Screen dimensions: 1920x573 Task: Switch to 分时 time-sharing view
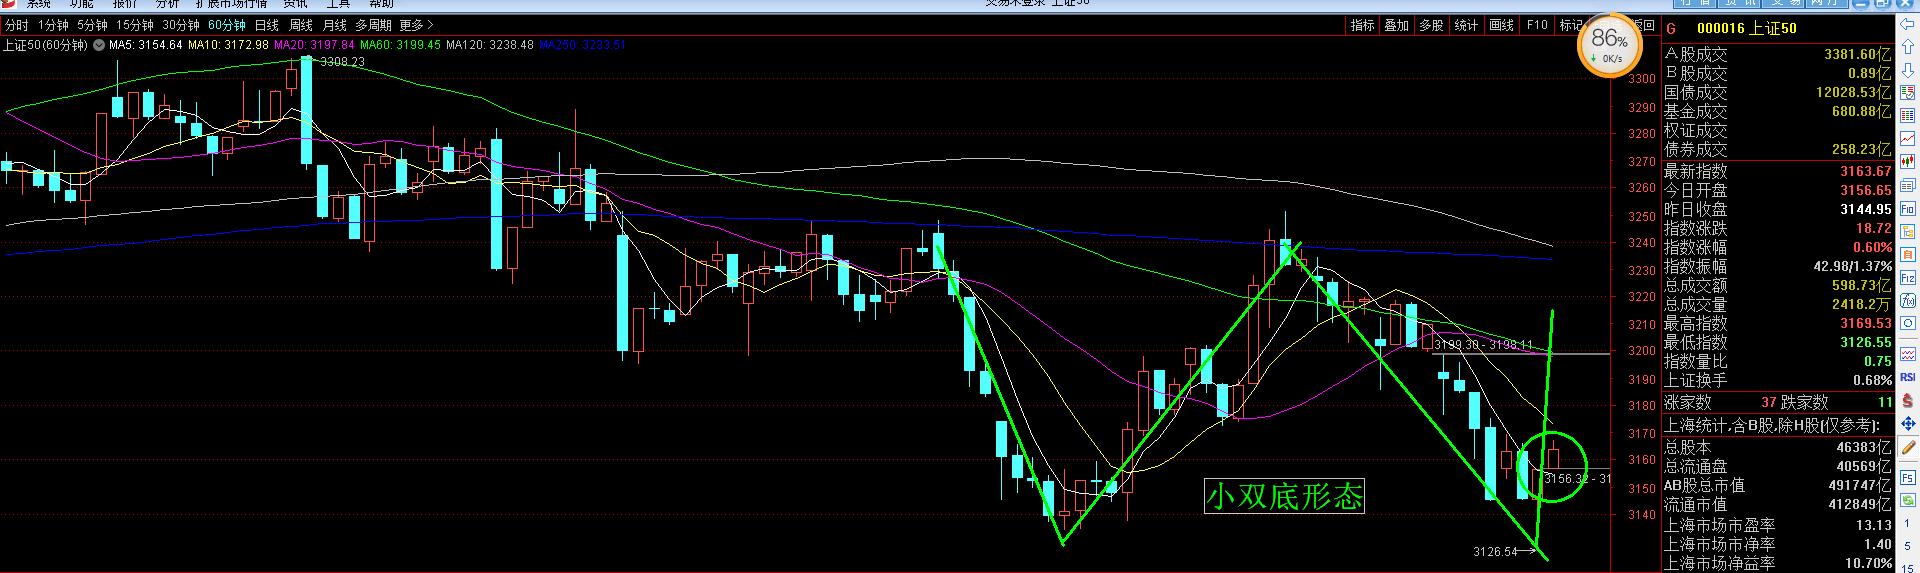tap(16, 25)
